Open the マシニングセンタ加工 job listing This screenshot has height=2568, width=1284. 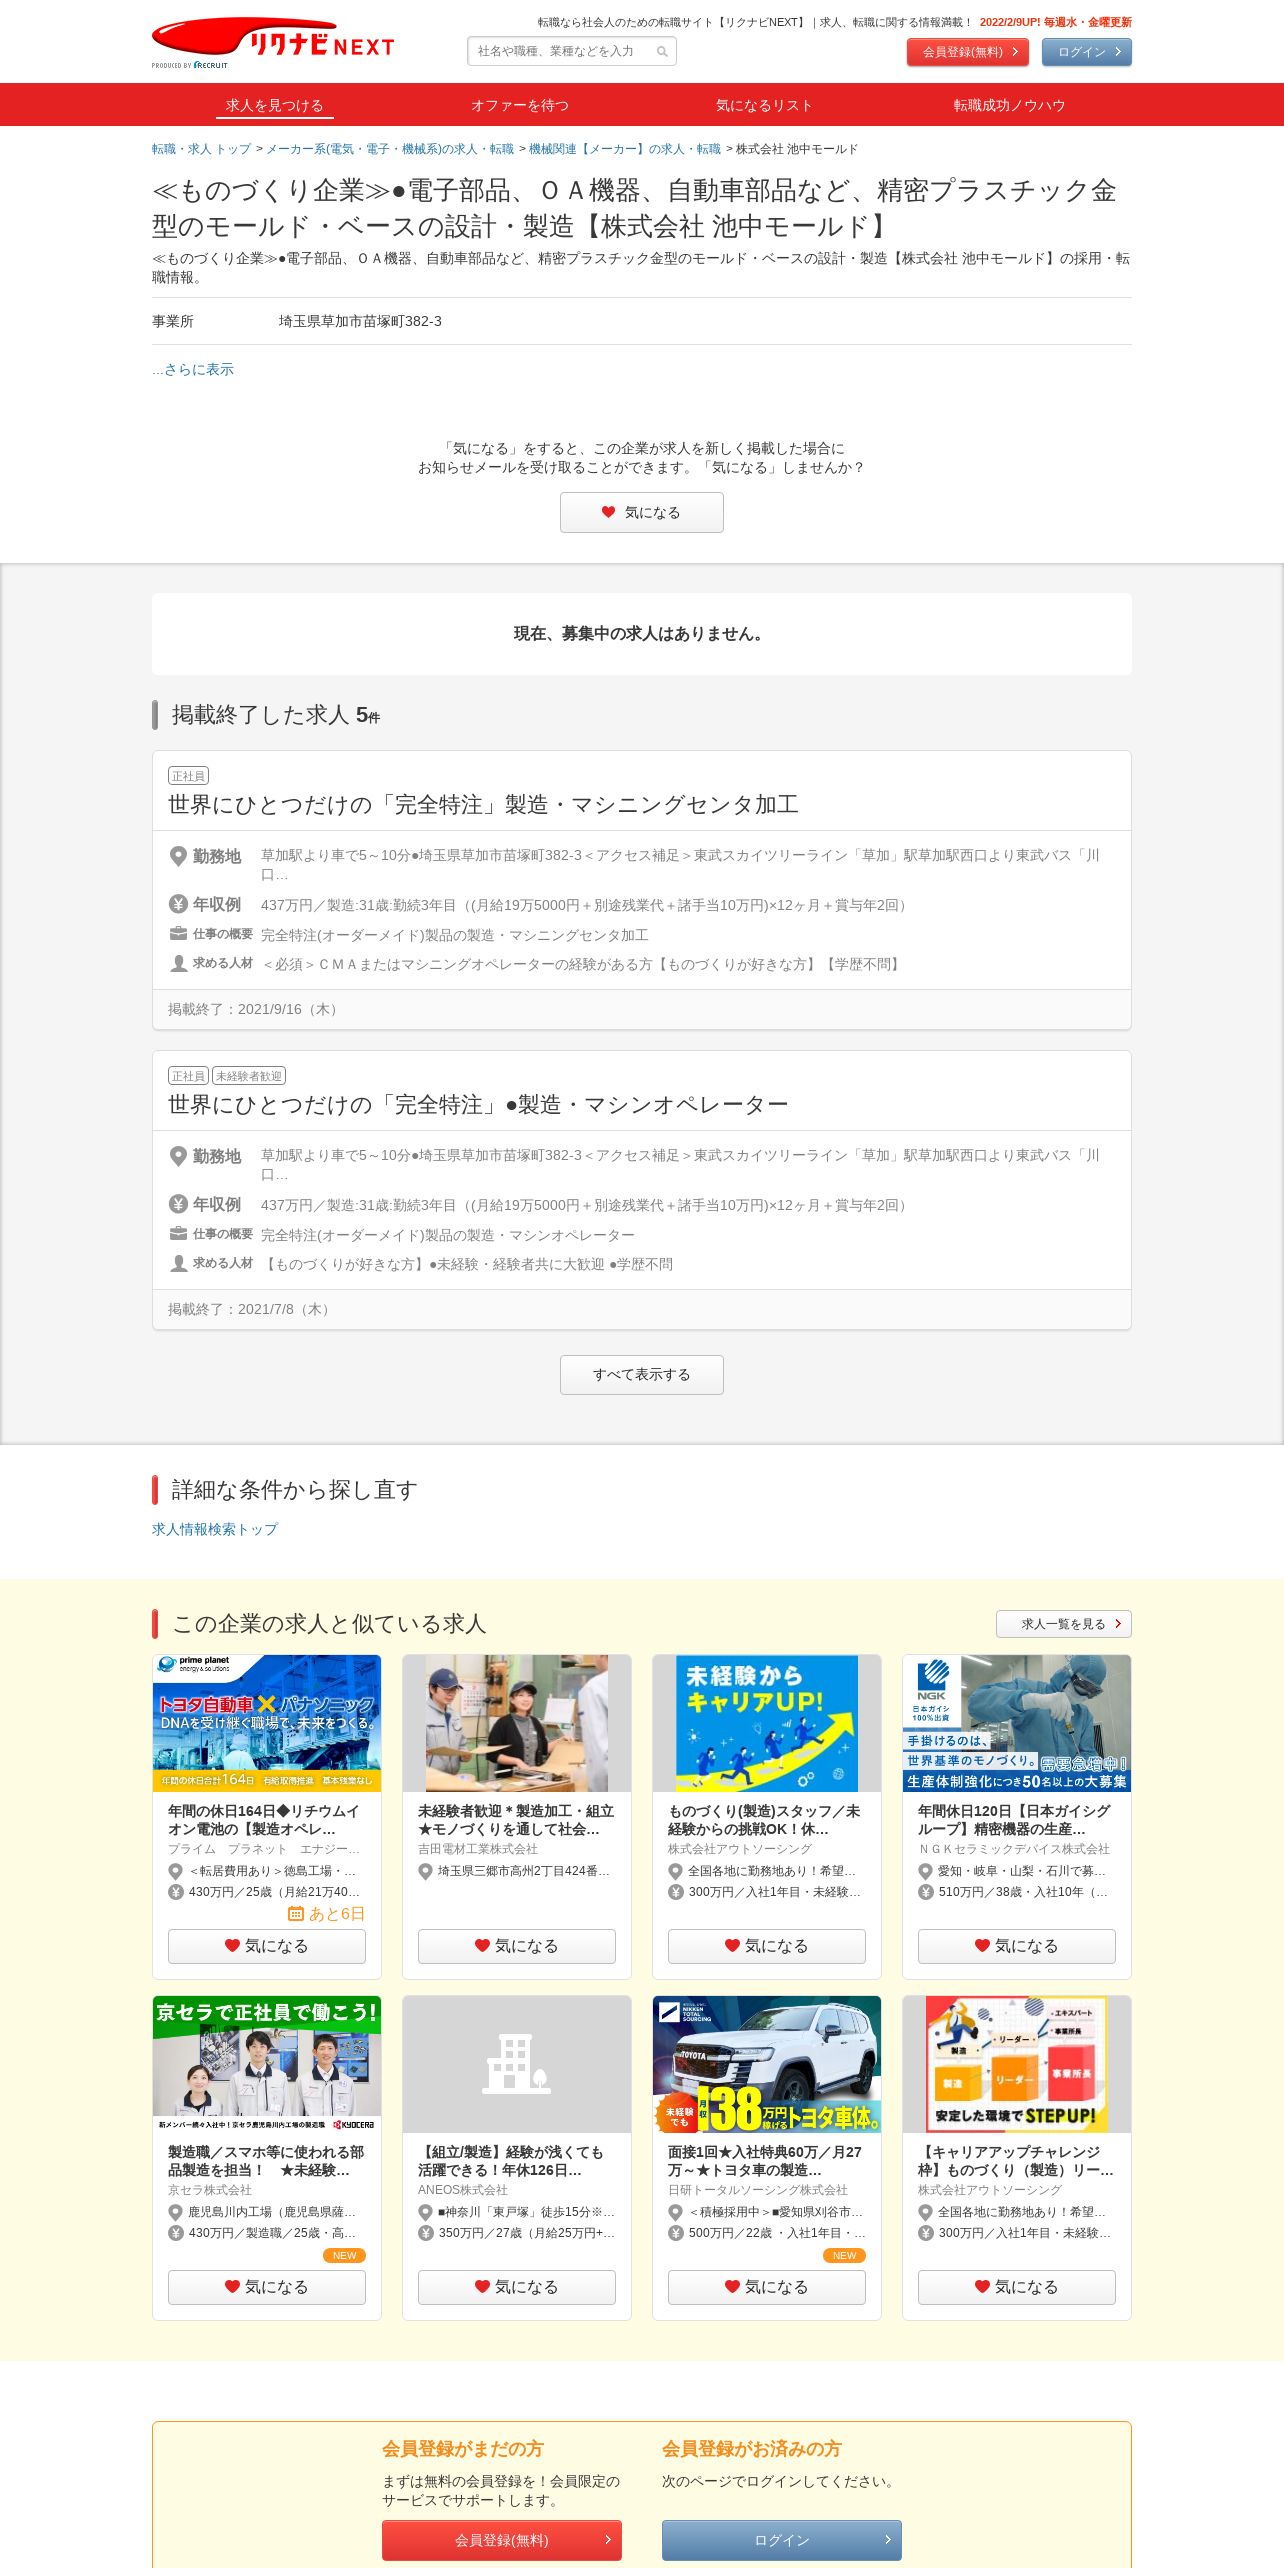click(x=483, y=805)
